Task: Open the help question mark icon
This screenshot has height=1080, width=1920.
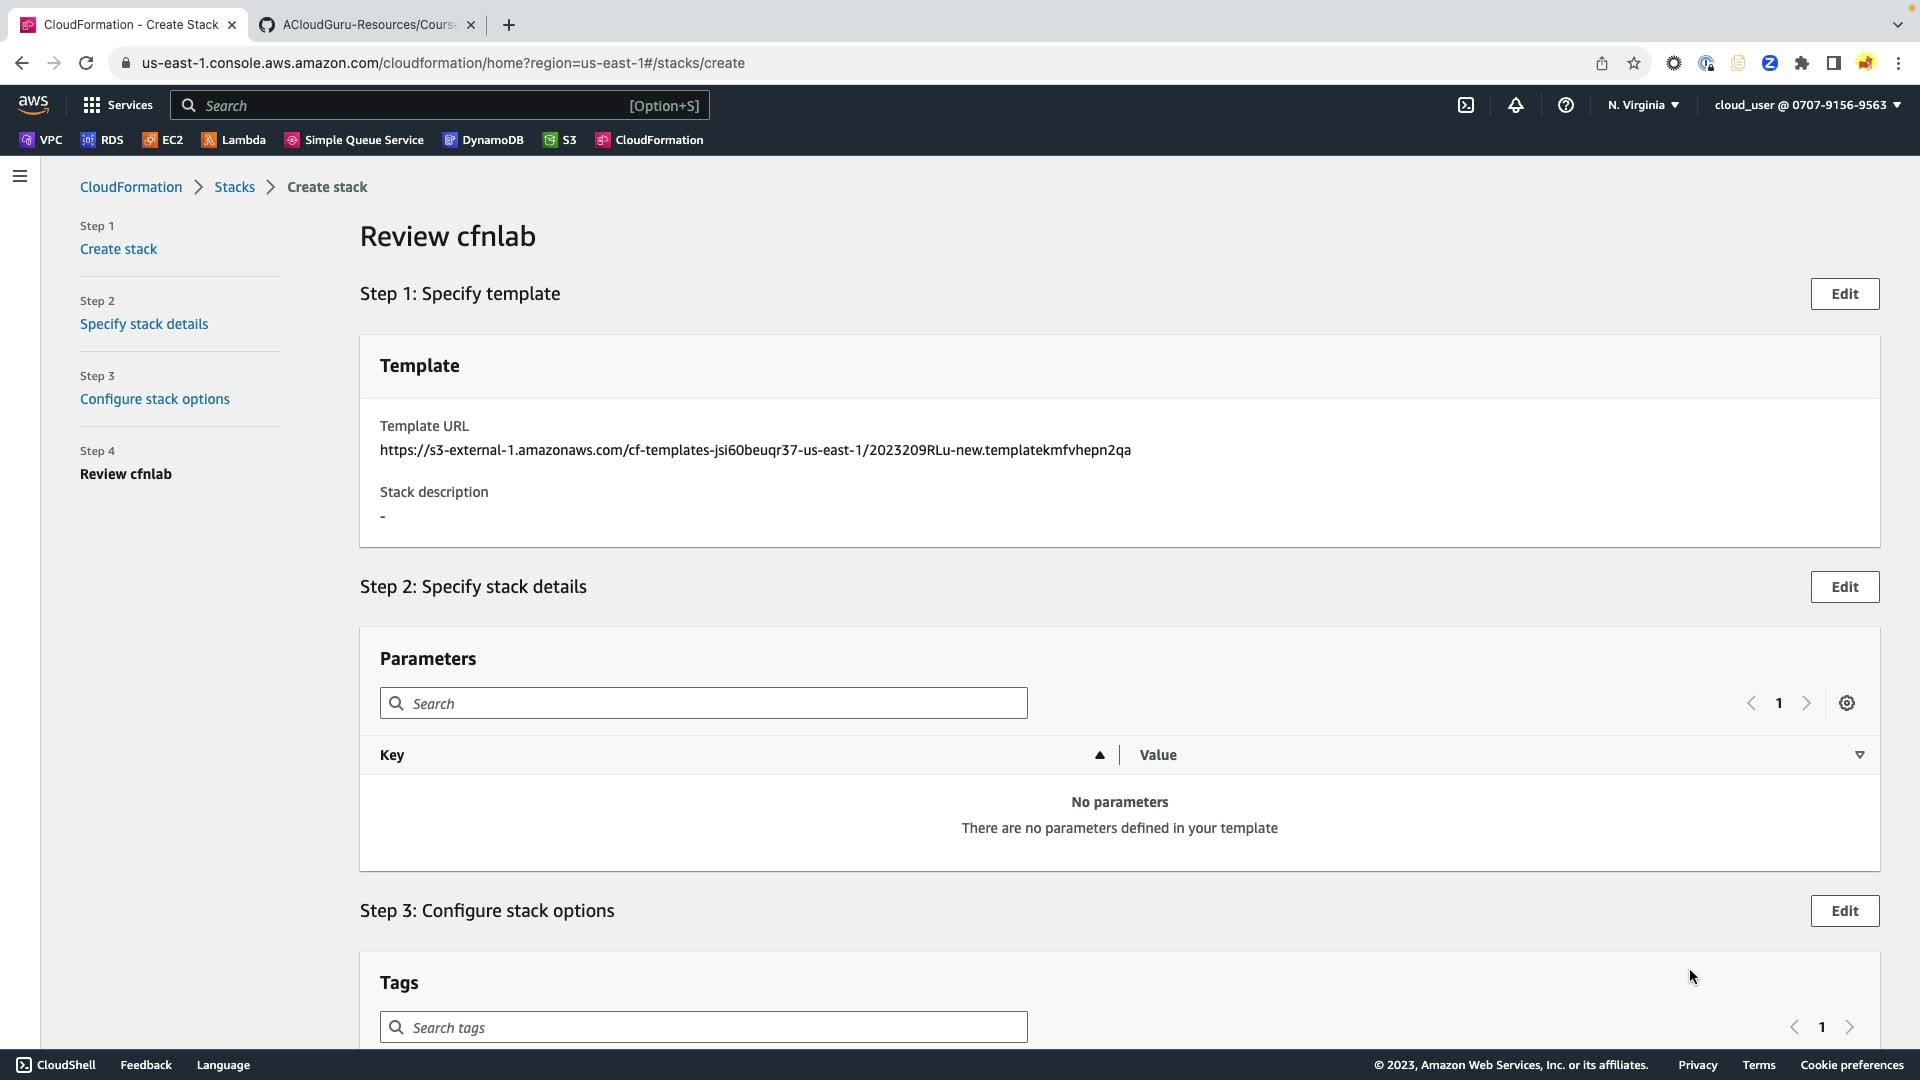Action: 1566,105
